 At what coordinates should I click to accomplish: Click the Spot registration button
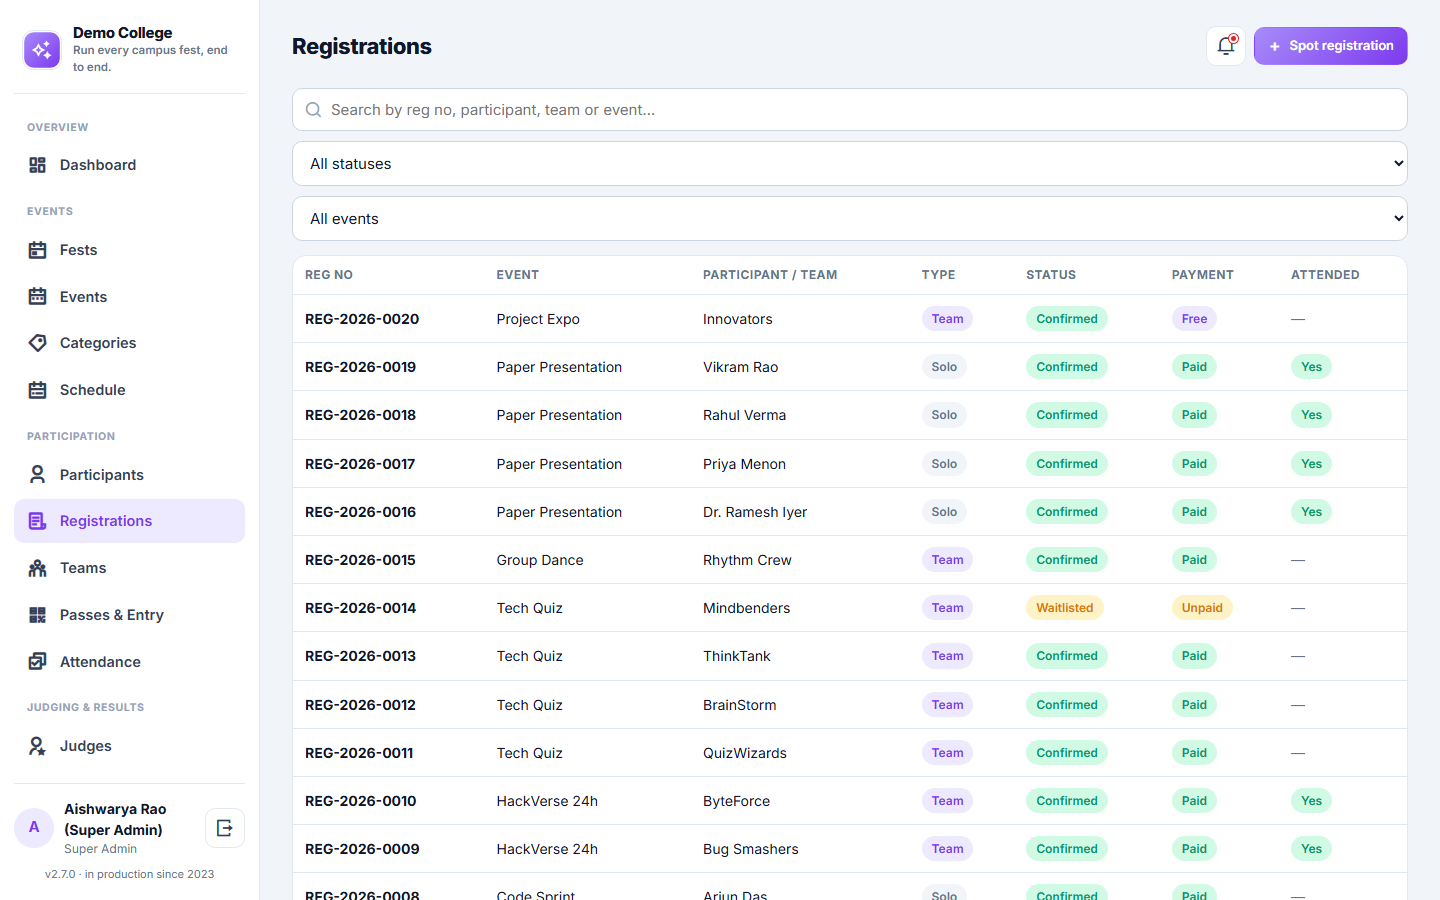point(1331,46)
